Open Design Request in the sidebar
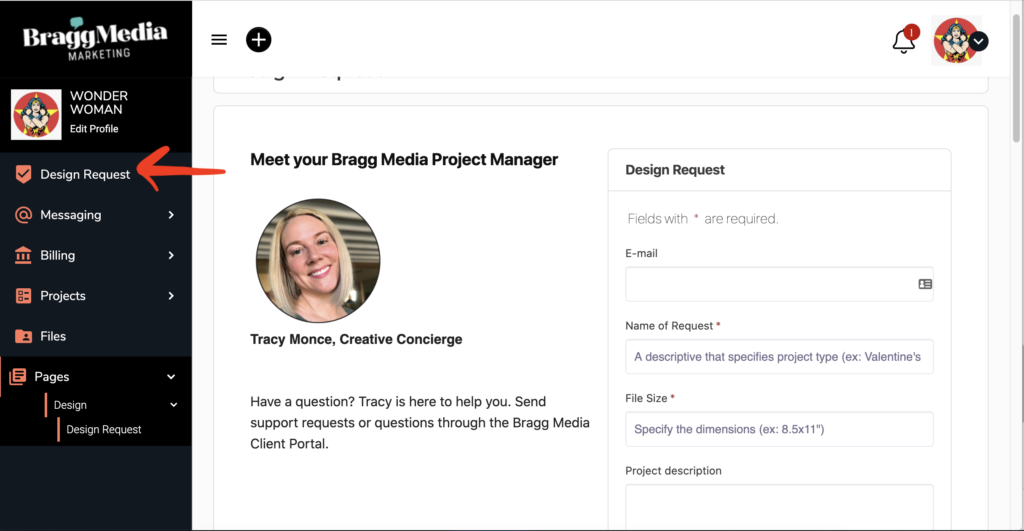 (85, 174)
